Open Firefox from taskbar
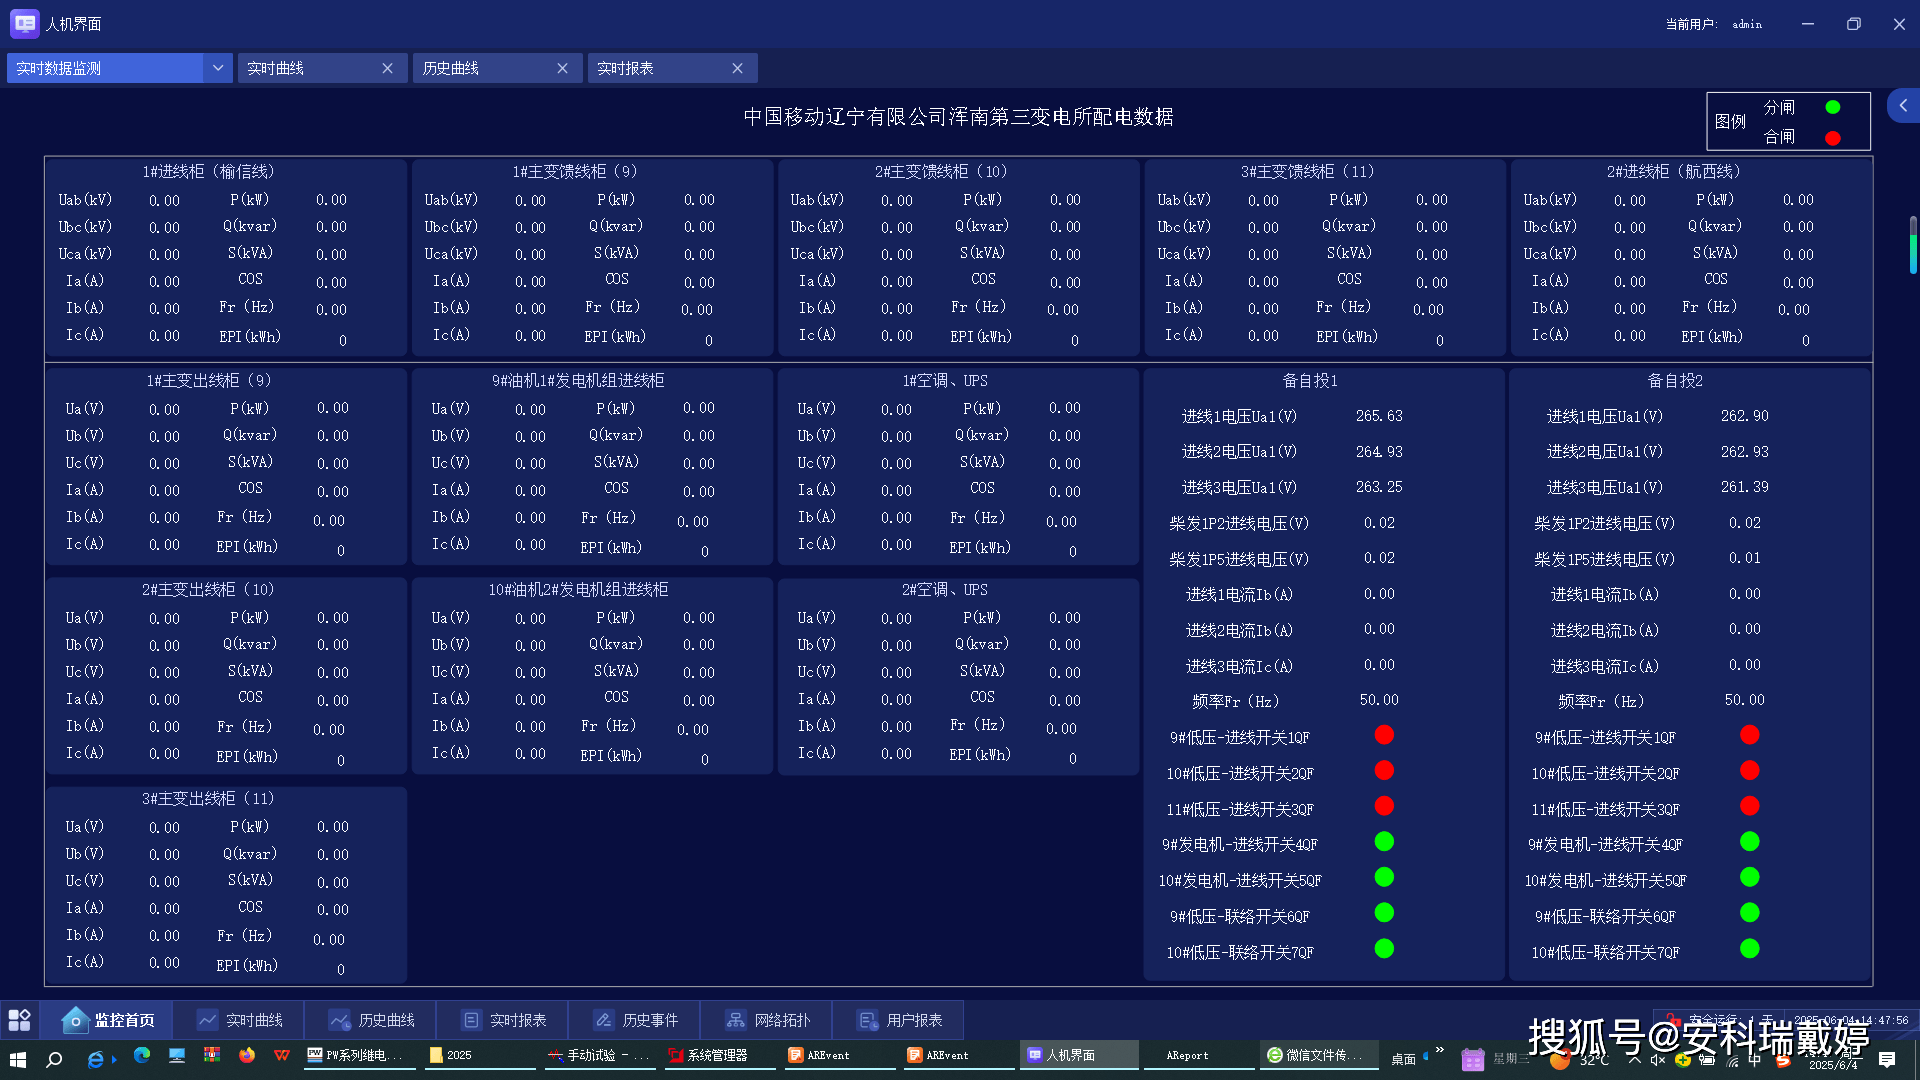The height and width of the screenshot is (1080, 1920). click(247, 1055)
